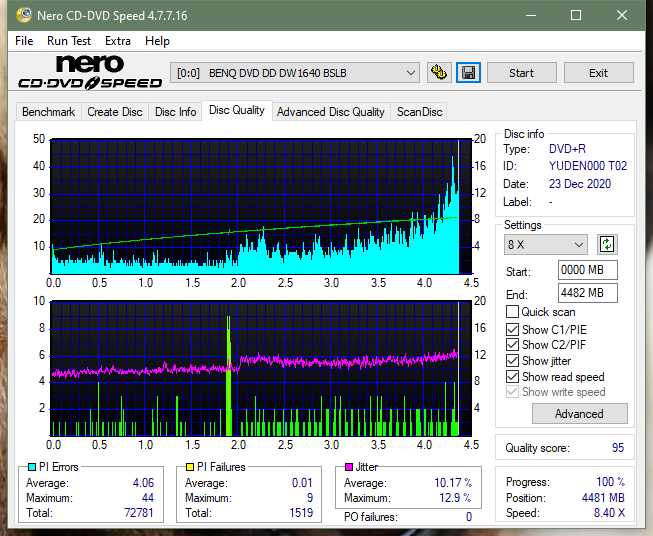Select the Disc Quality tab
Image resolution: width=653 pixels, height=536 pixels.
tap(237, 110)
